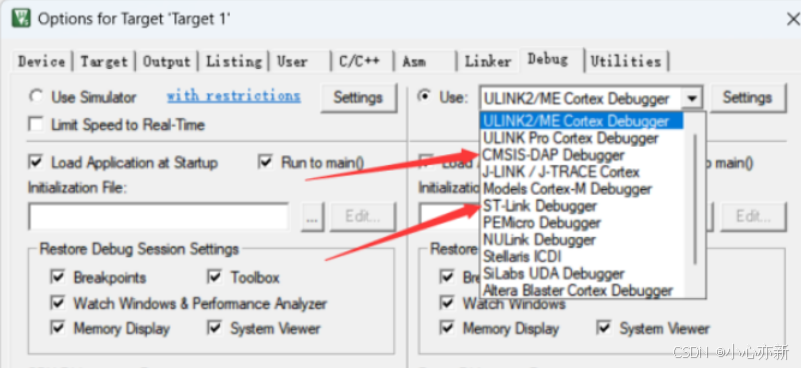The height and width of the screenshot is (368, 801).
Task: Choose ULINK Pro Cortex Debugger option
Action: (582, 138)
